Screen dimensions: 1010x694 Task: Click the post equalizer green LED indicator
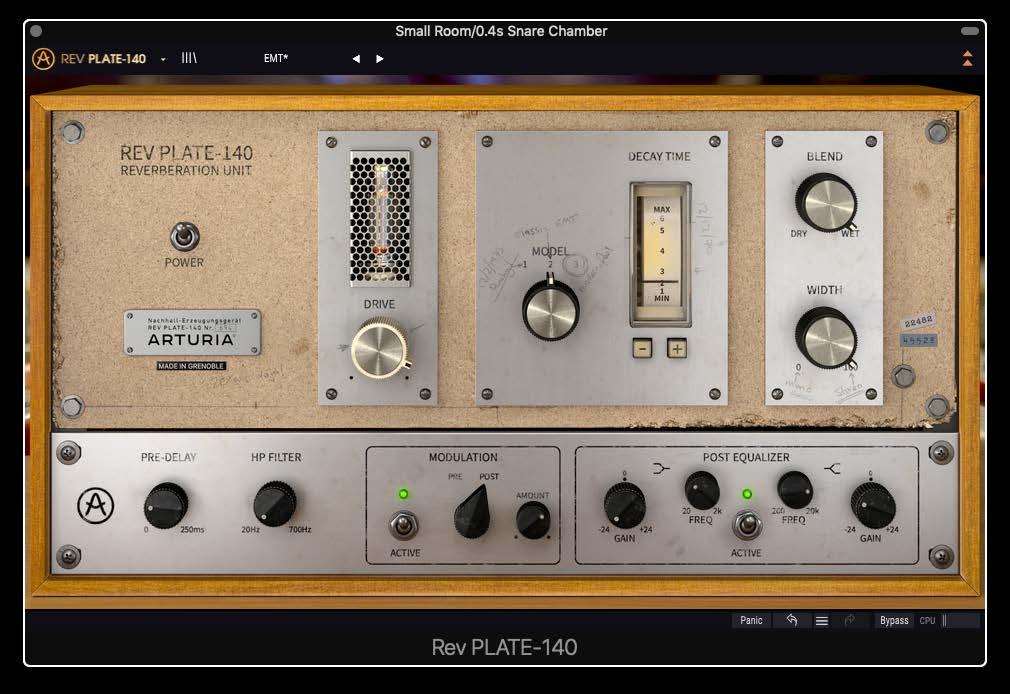pyautogui.click(x=747, y=494)
